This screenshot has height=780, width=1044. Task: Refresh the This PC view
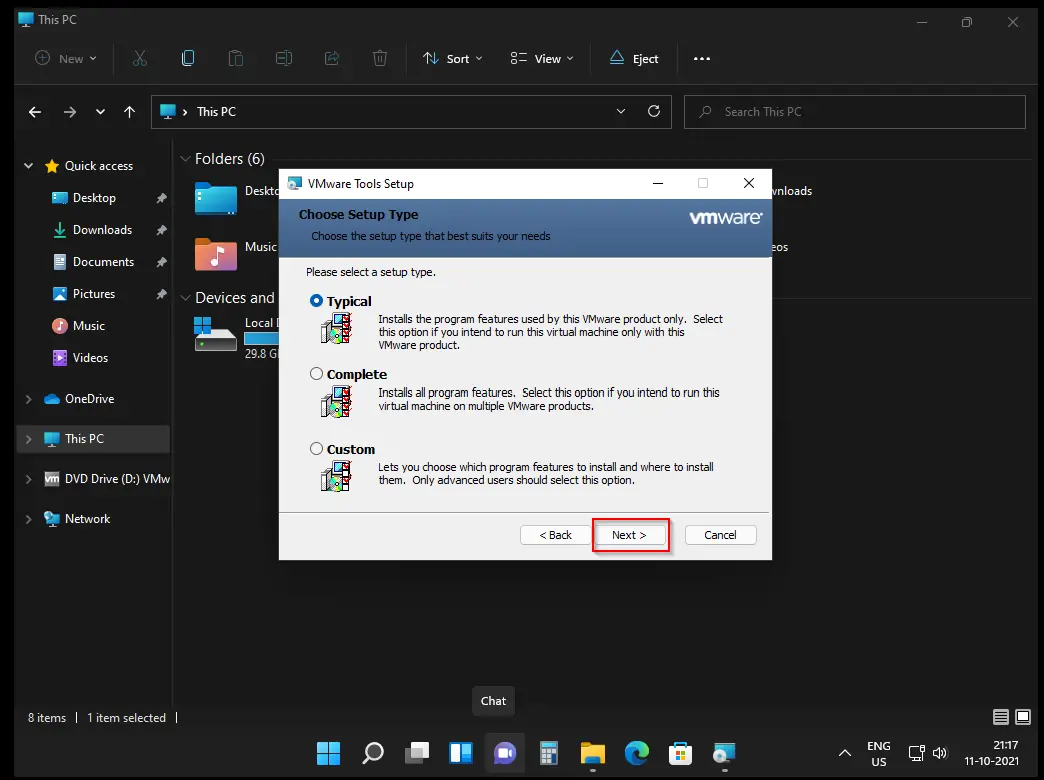point(654,111)
